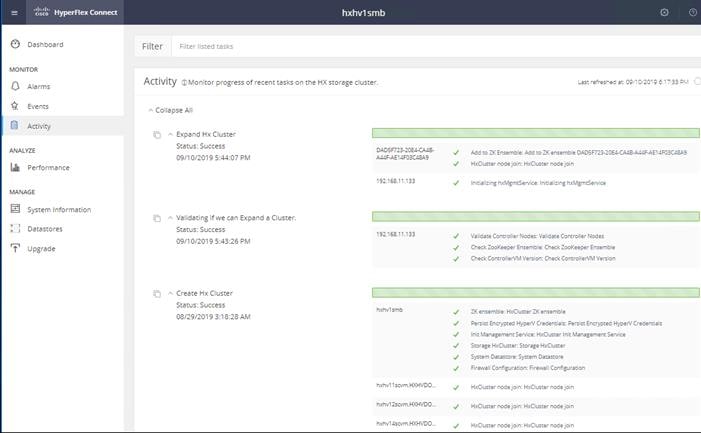Open the Upgrade page
This screenshot has height=433, width=701.
pos(41,248)
